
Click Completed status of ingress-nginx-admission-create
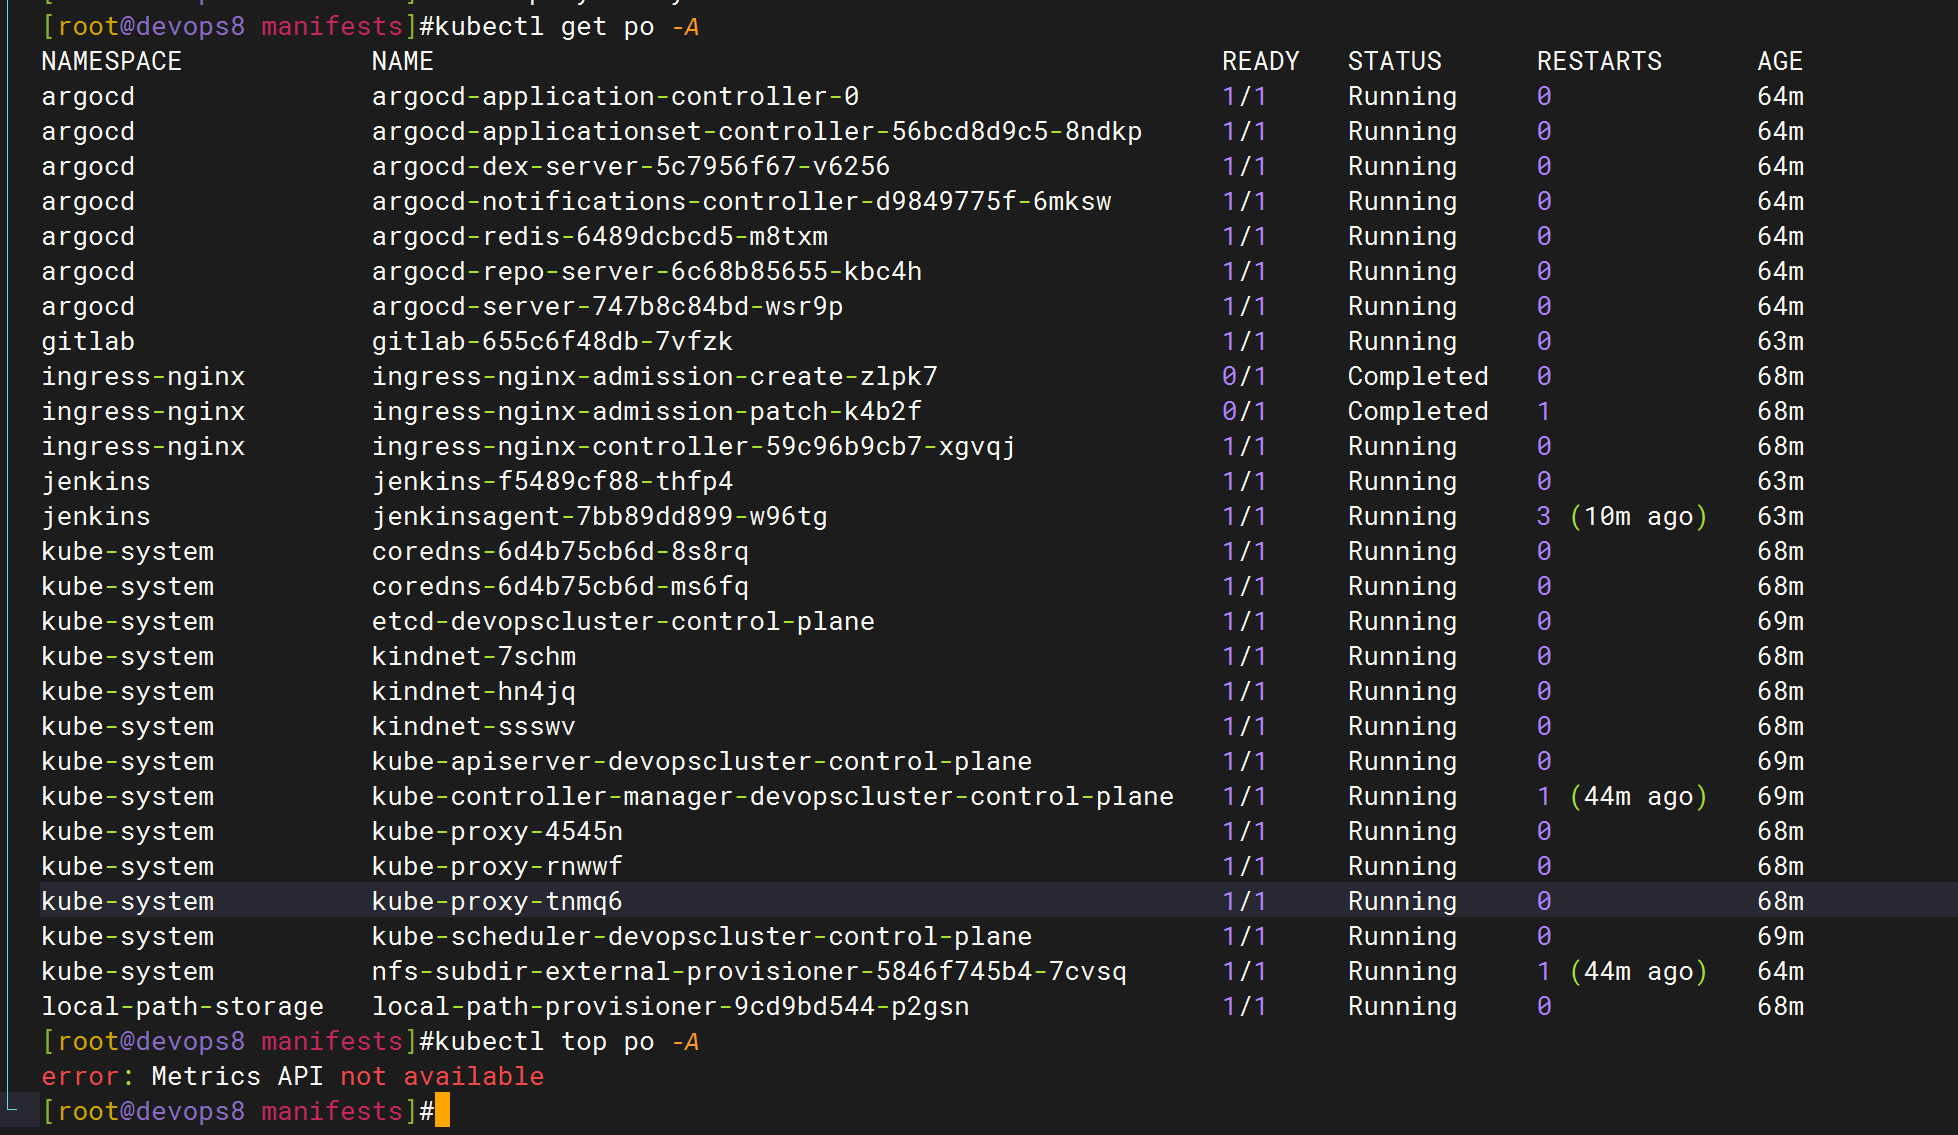(1418, 376)
